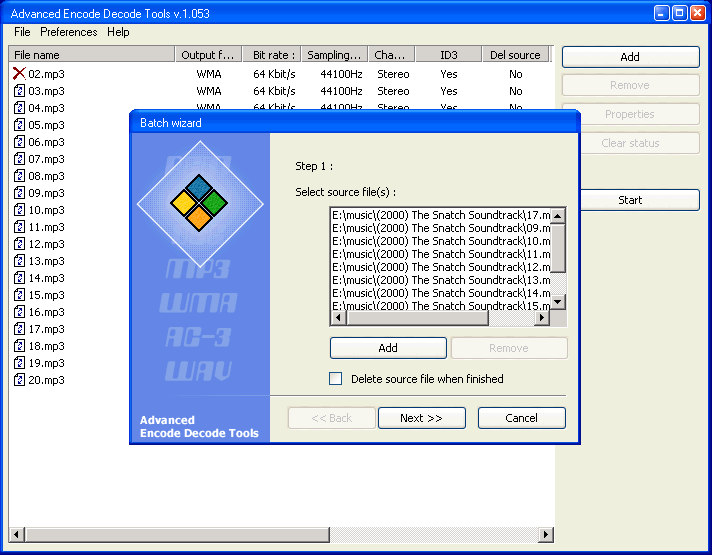Image resolution: width=712 pixels, height=555 pixels.
Task: Select source path ending in 17.m
Action: pyautogui.click(x=440, y=215)
